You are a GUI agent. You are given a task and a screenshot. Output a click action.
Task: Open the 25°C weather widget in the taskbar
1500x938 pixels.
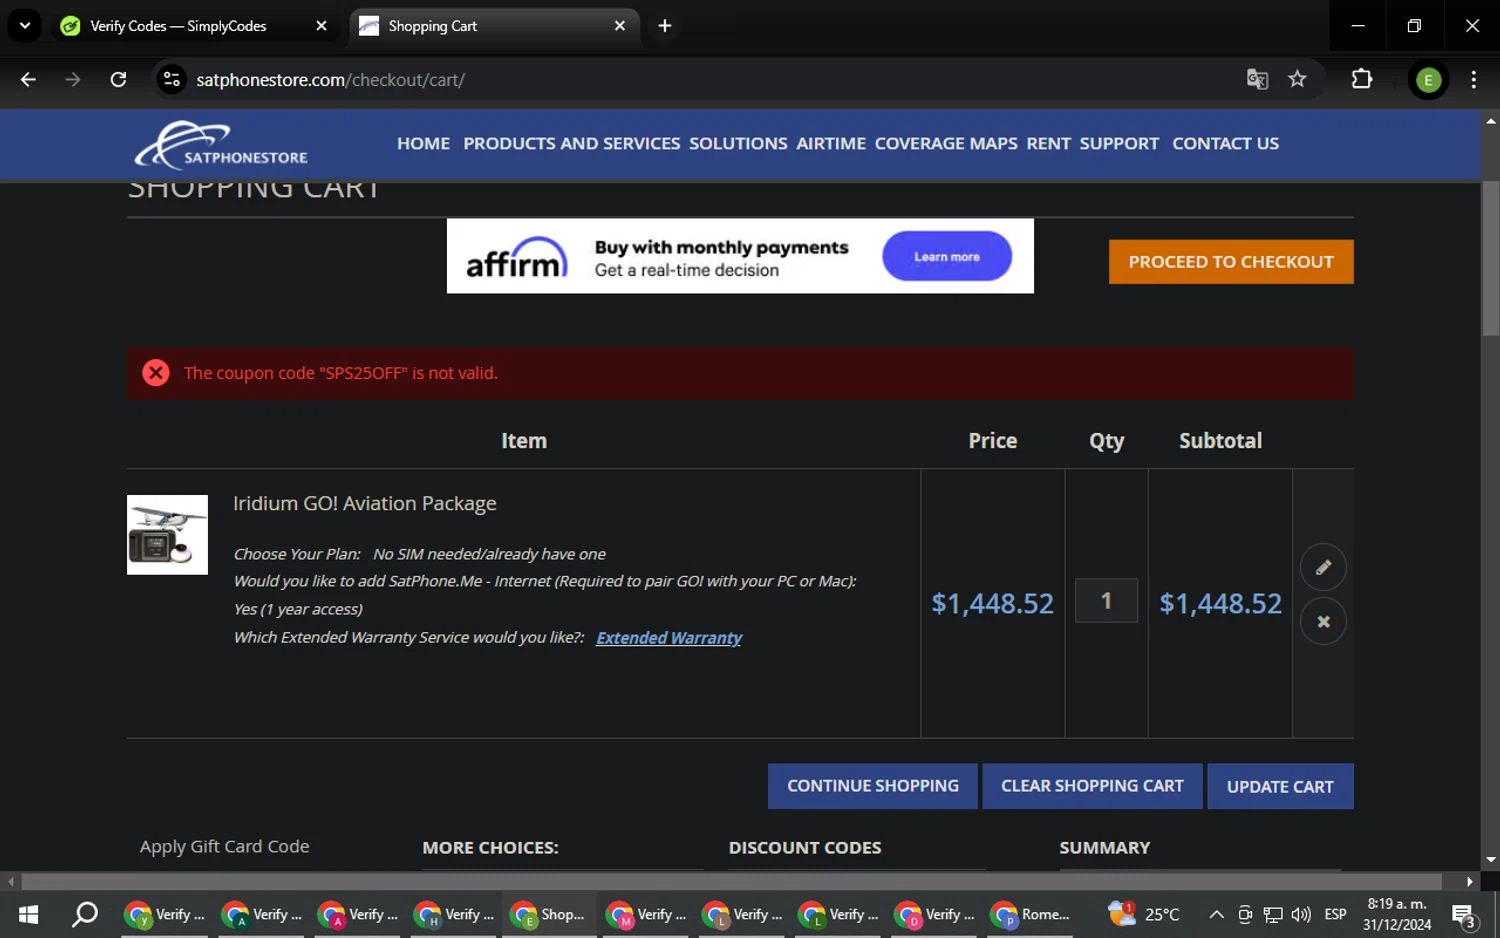[x=1145, y=914]
